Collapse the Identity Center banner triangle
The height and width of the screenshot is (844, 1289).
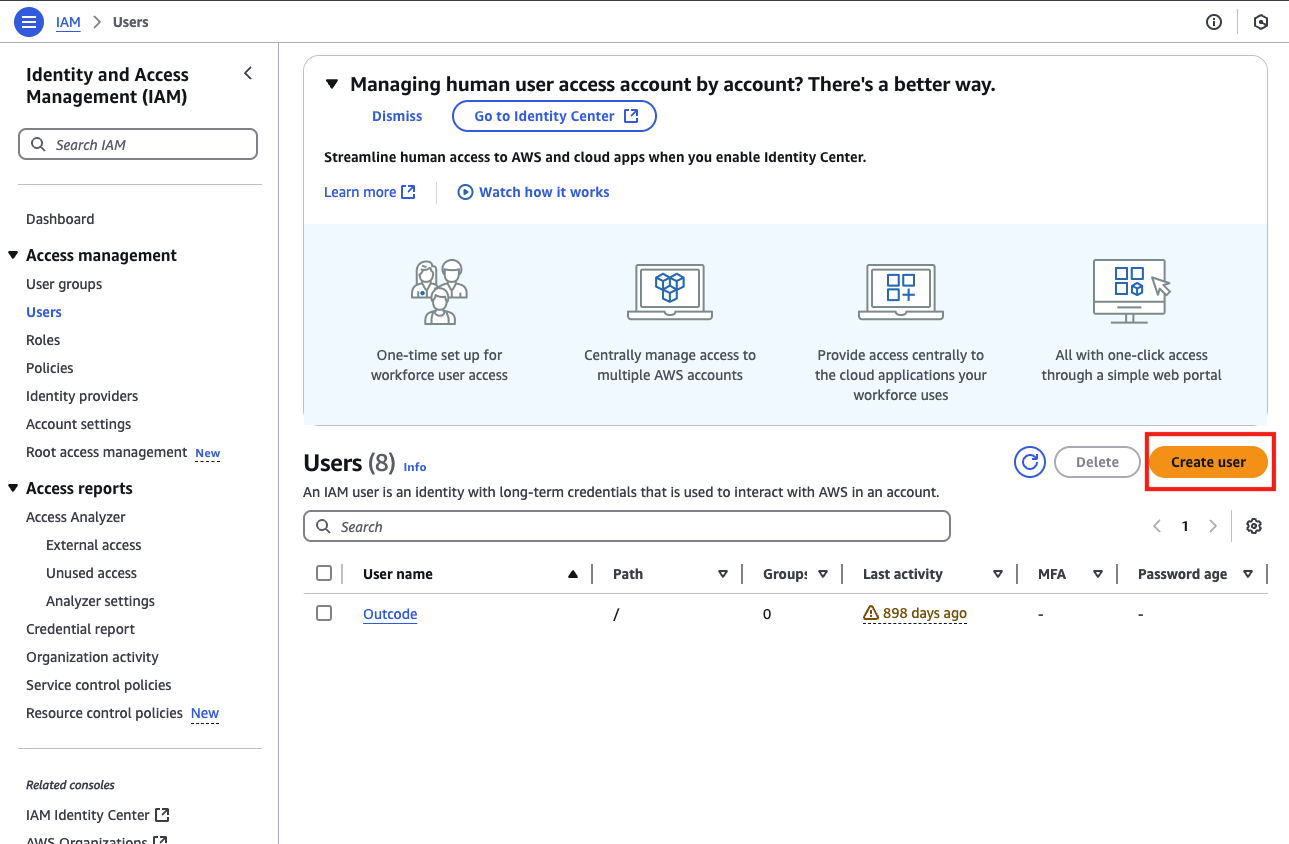pos(333,85)
